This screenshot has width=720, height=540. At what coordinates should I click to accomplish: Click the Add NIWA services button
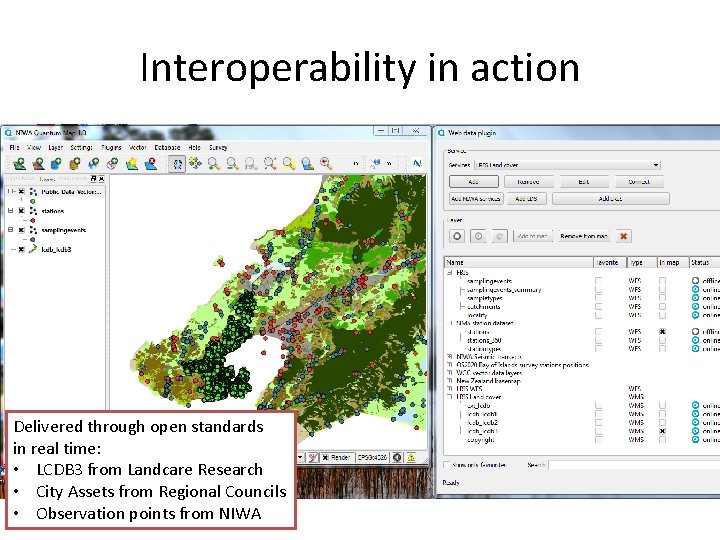(476, 199)
